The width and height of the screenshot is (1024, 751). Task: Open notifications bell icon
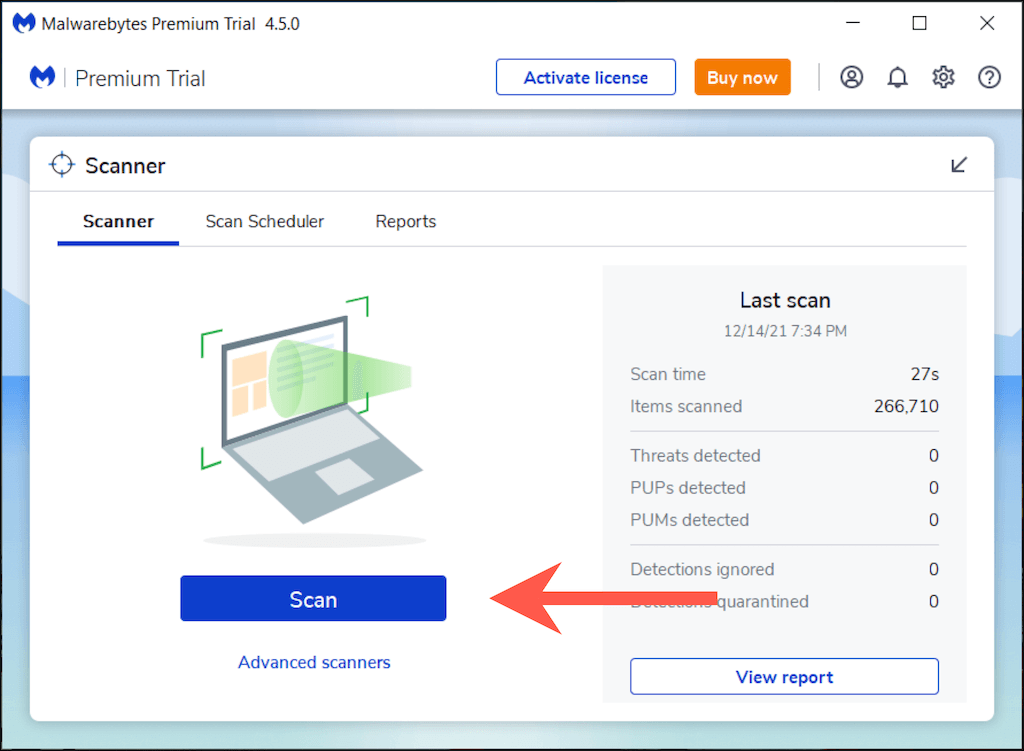[897, 77]
